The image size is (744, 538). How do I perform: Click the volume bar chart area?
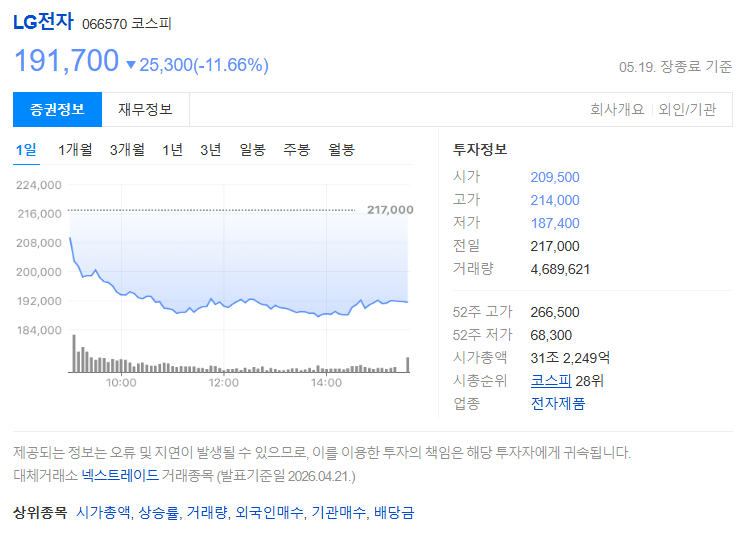click(238, 353)
